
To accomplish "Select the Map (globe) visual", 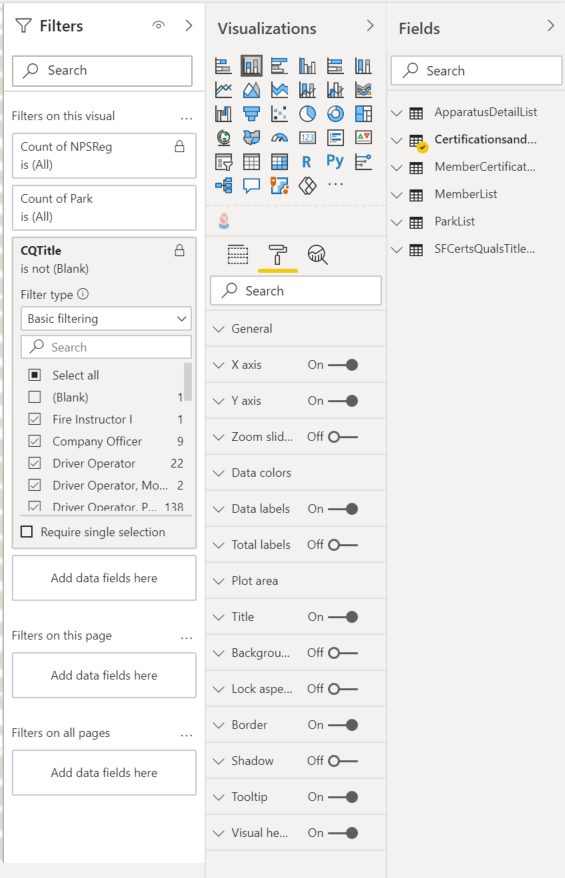I will [x=223, y=137].
